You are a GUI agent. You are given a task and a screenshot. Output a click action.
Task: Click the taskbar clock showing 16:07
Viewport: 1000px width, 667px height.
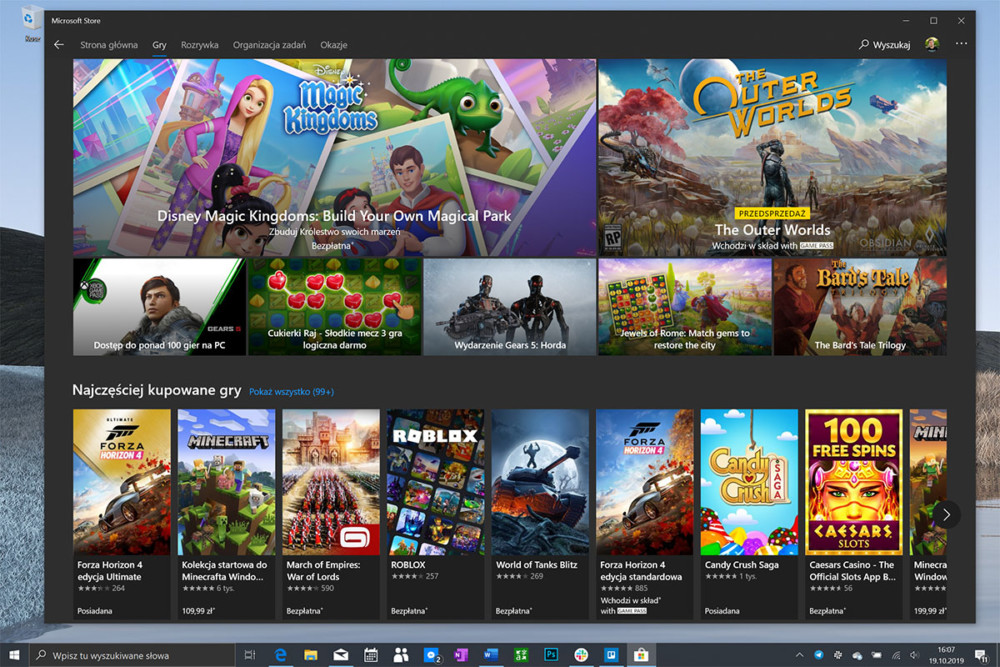click(946, 655)
